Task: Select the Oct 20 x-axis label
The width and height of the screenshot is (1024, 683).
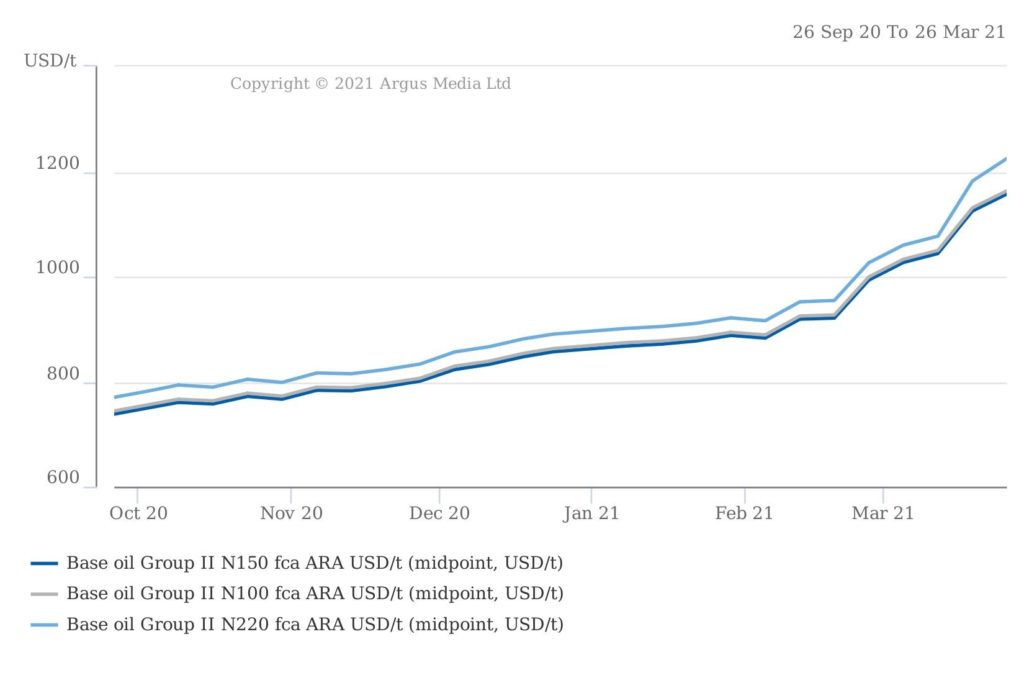Action: [x=139, y=513]
